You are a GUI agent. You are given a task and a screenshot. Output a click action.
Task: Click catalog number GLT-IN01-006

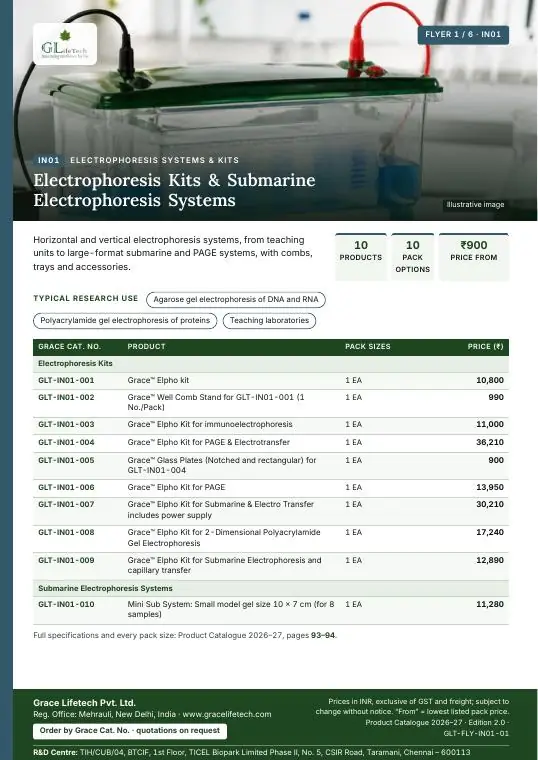[66, 488]
